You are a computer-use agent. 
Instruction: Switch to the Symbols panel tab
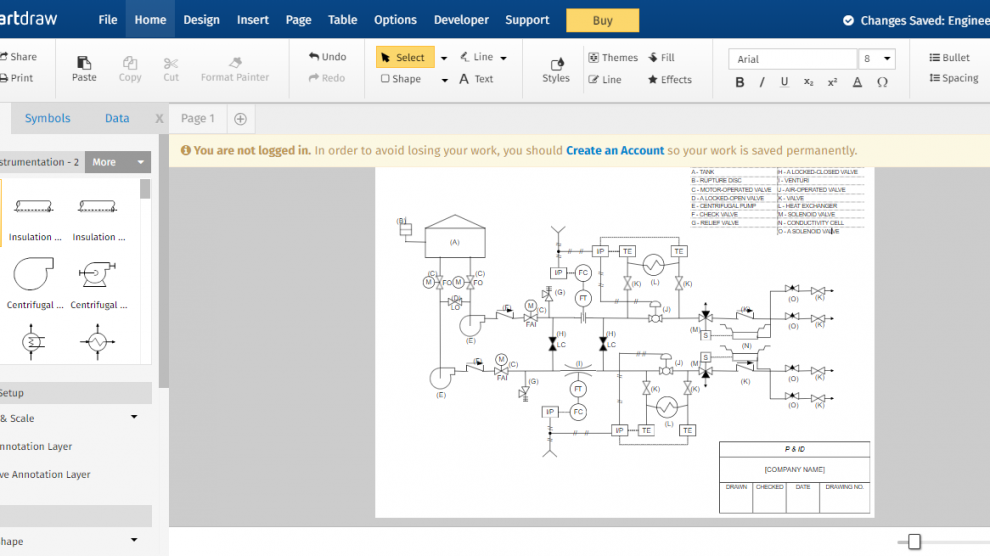click(47, 118)
